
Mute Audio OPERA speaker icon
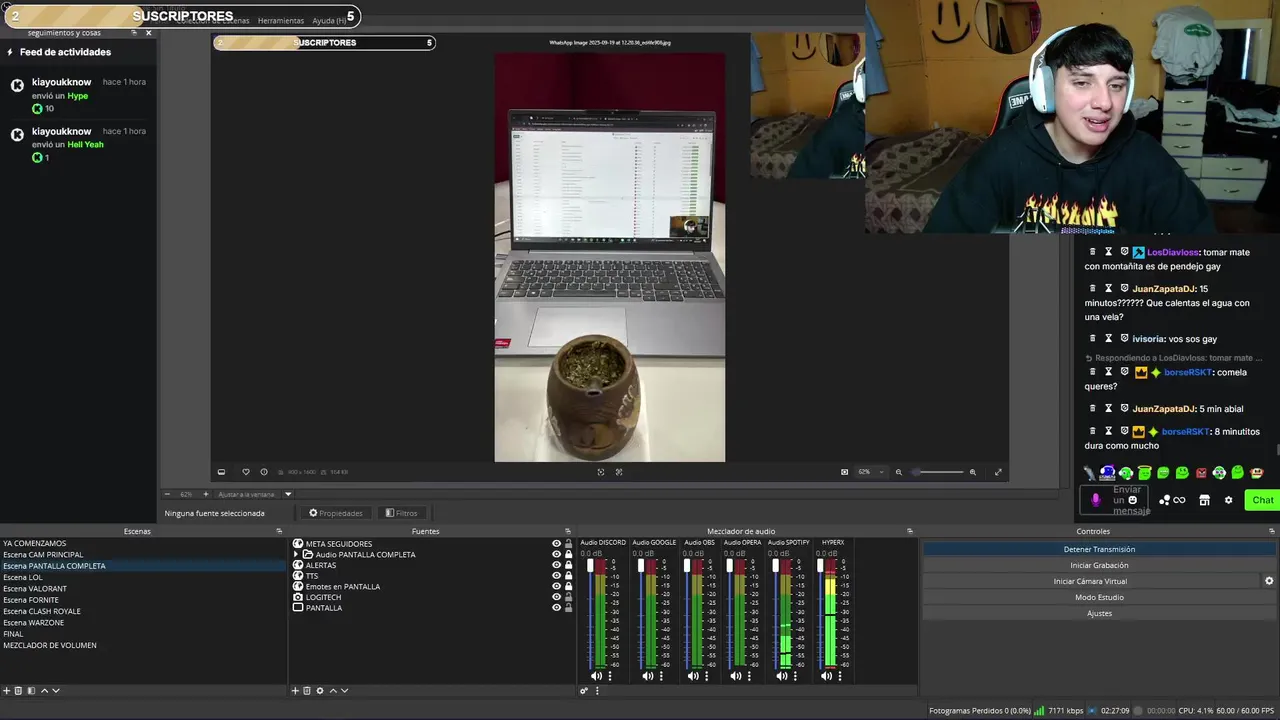click(x=735, y=676)
